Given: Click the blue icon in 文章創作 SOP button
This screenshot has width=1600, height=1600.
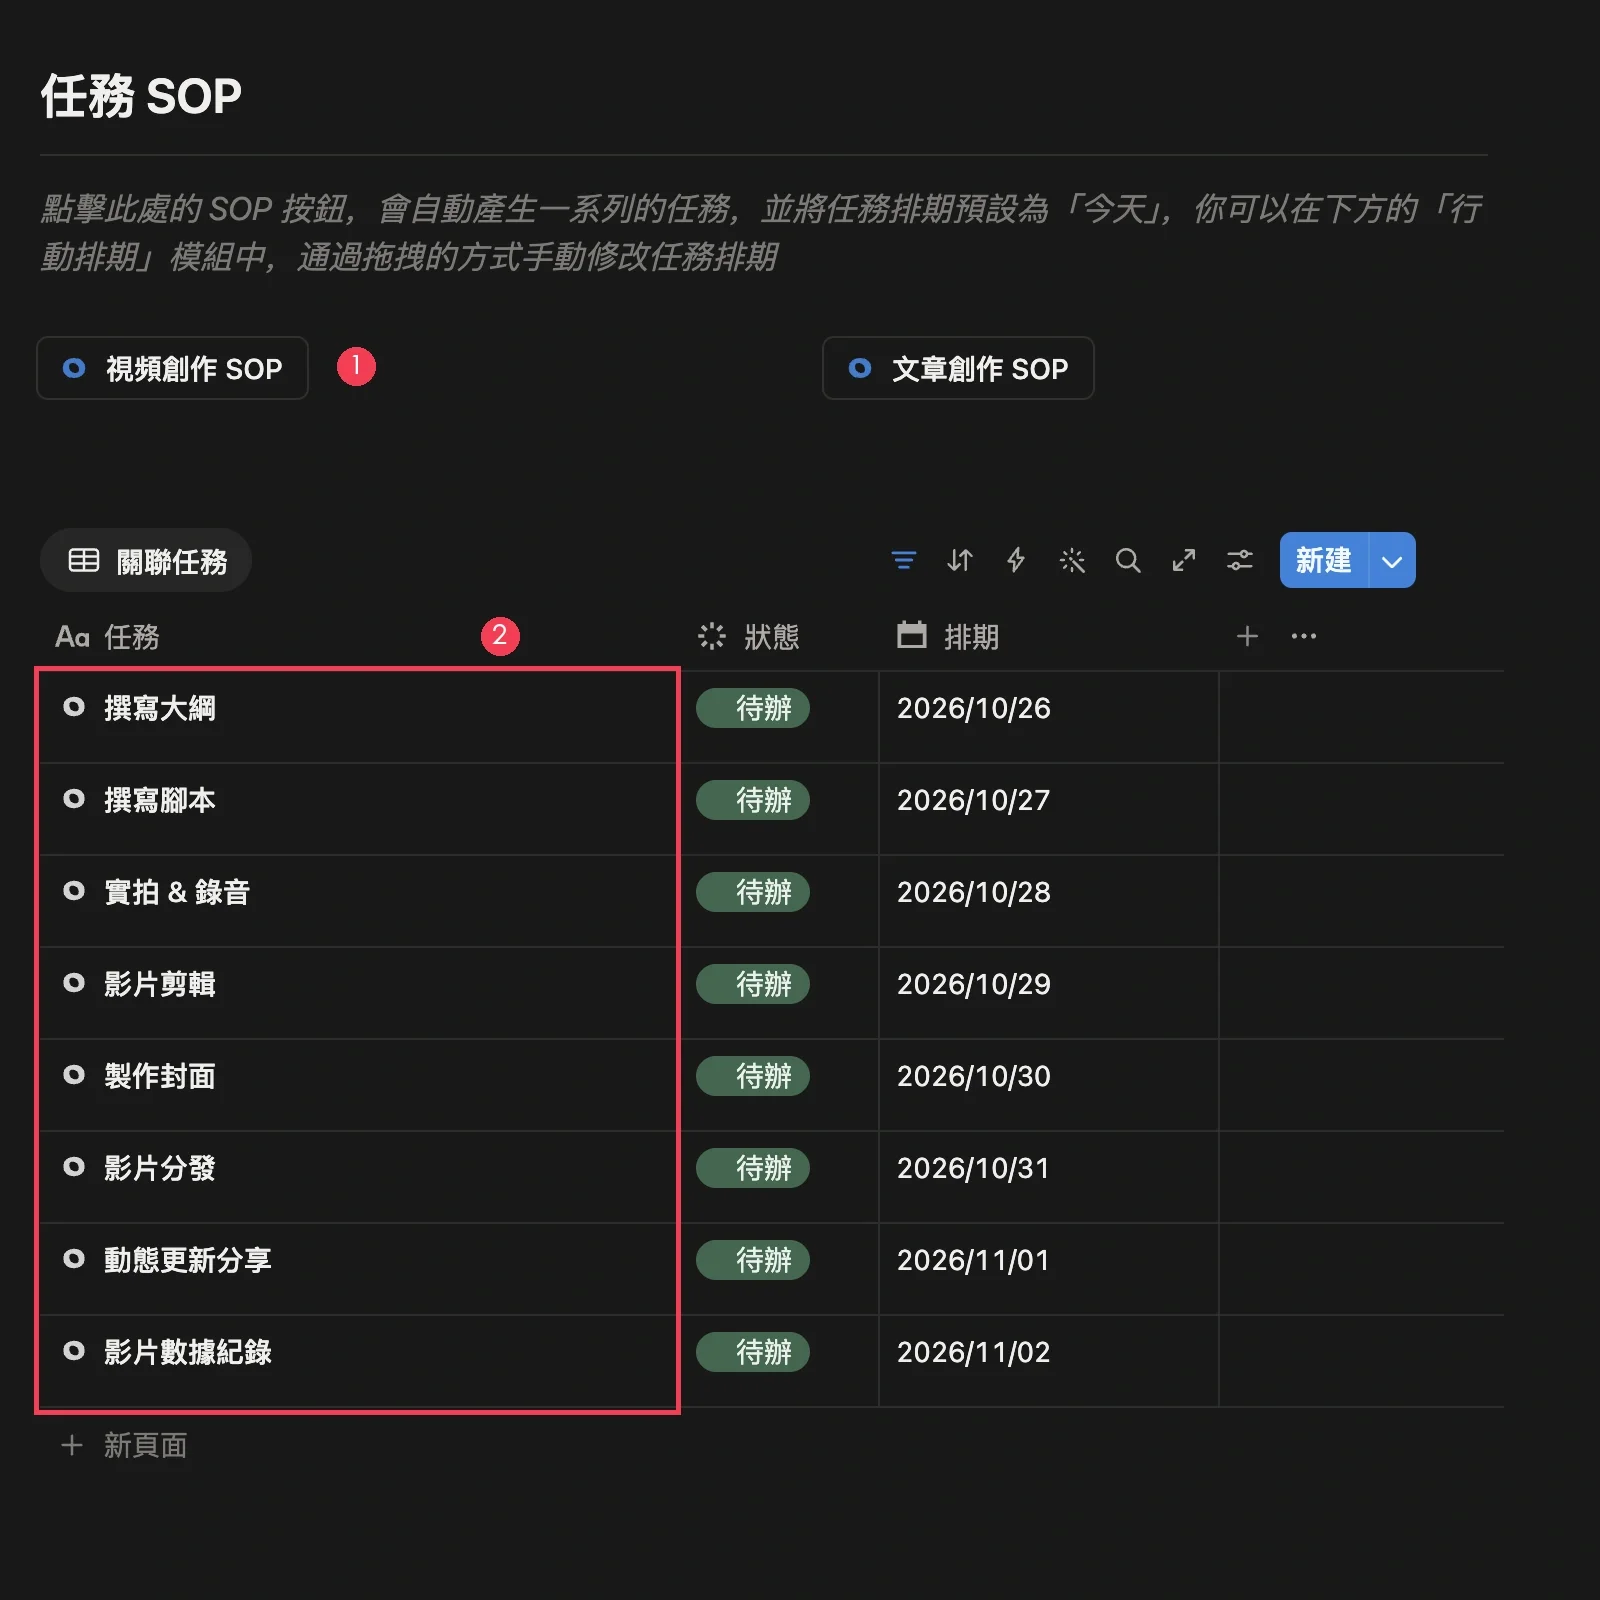Looking at the screenshot, I should click(x=860, y=368).
